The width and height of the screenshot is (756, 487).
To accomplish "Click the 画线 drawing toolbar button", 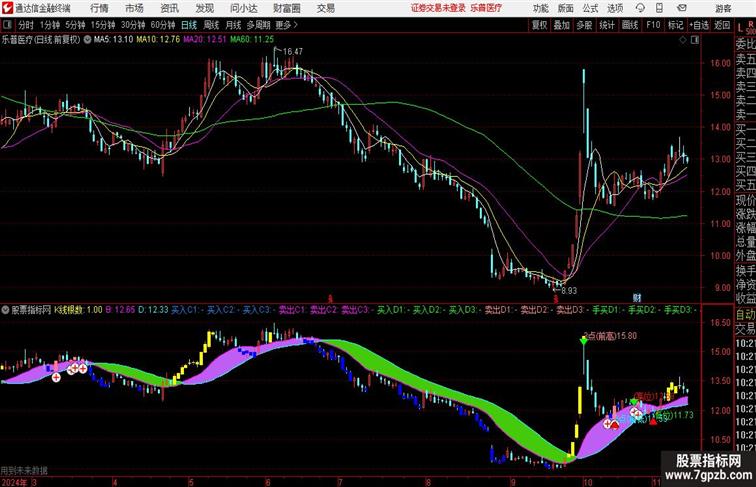I will click(x=630, y=25).
